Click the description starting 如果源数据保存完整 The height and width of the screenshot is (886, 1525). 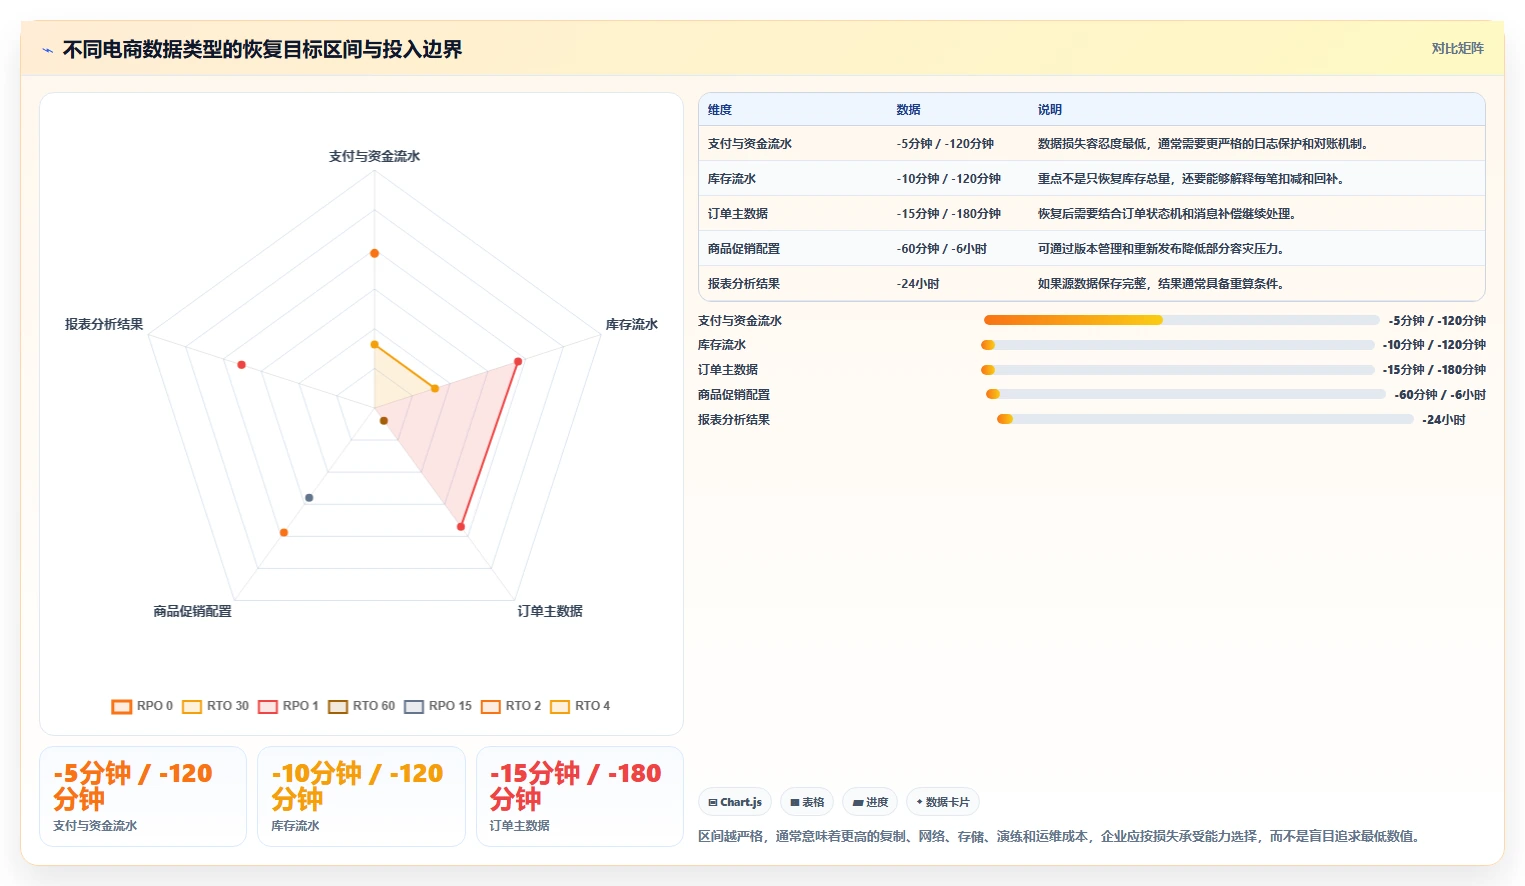(x=1160, y=284)
